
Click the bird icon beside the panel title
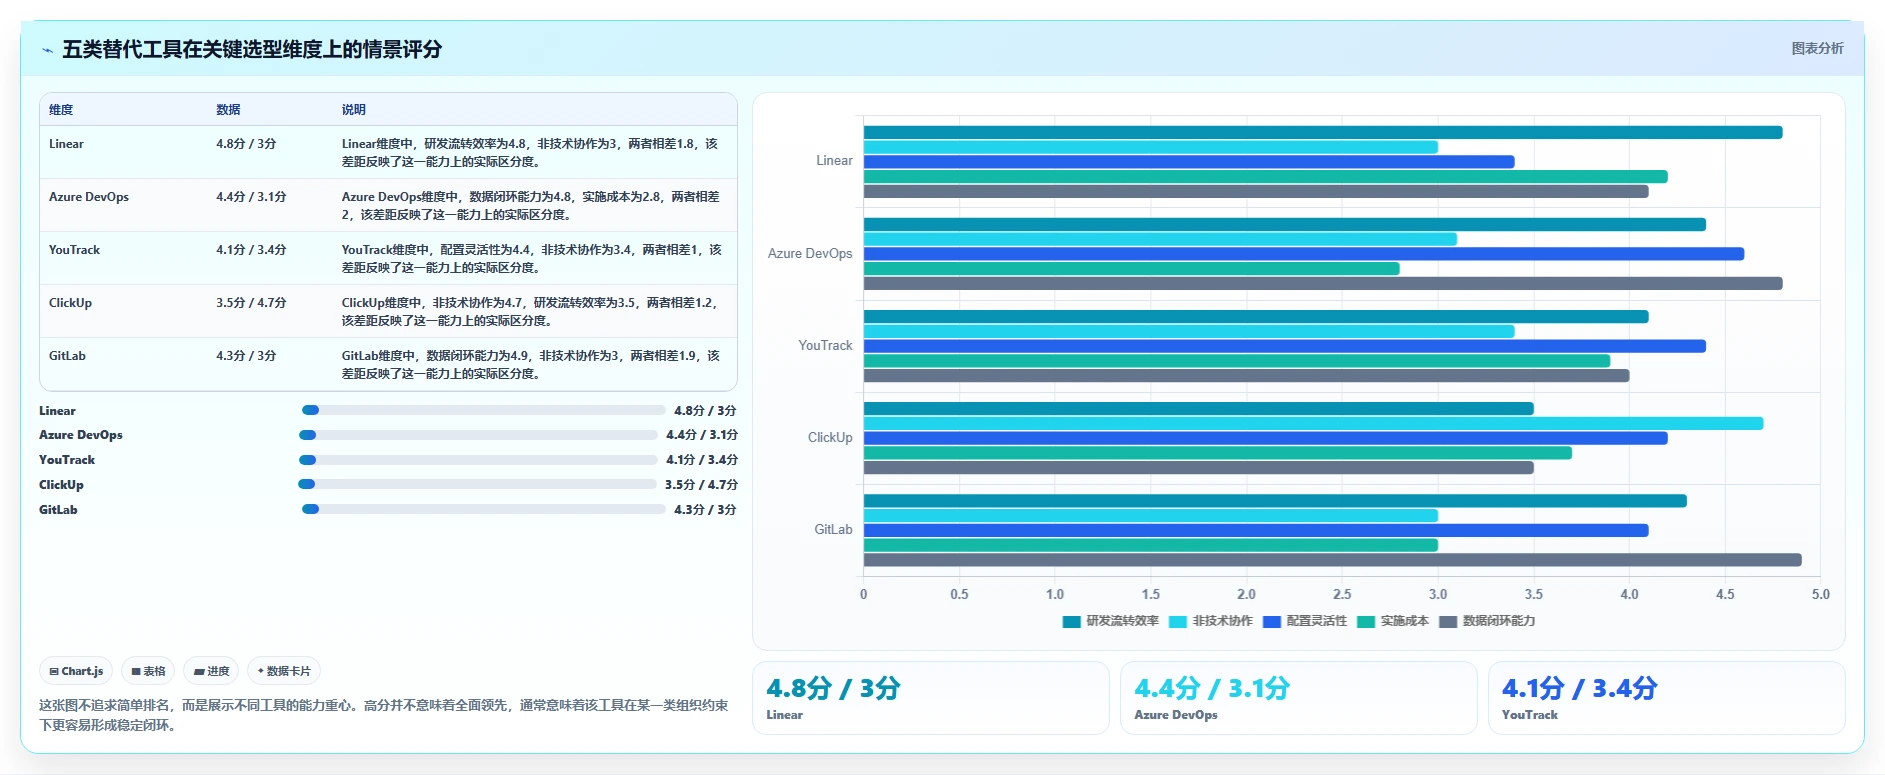coord(47,50)
